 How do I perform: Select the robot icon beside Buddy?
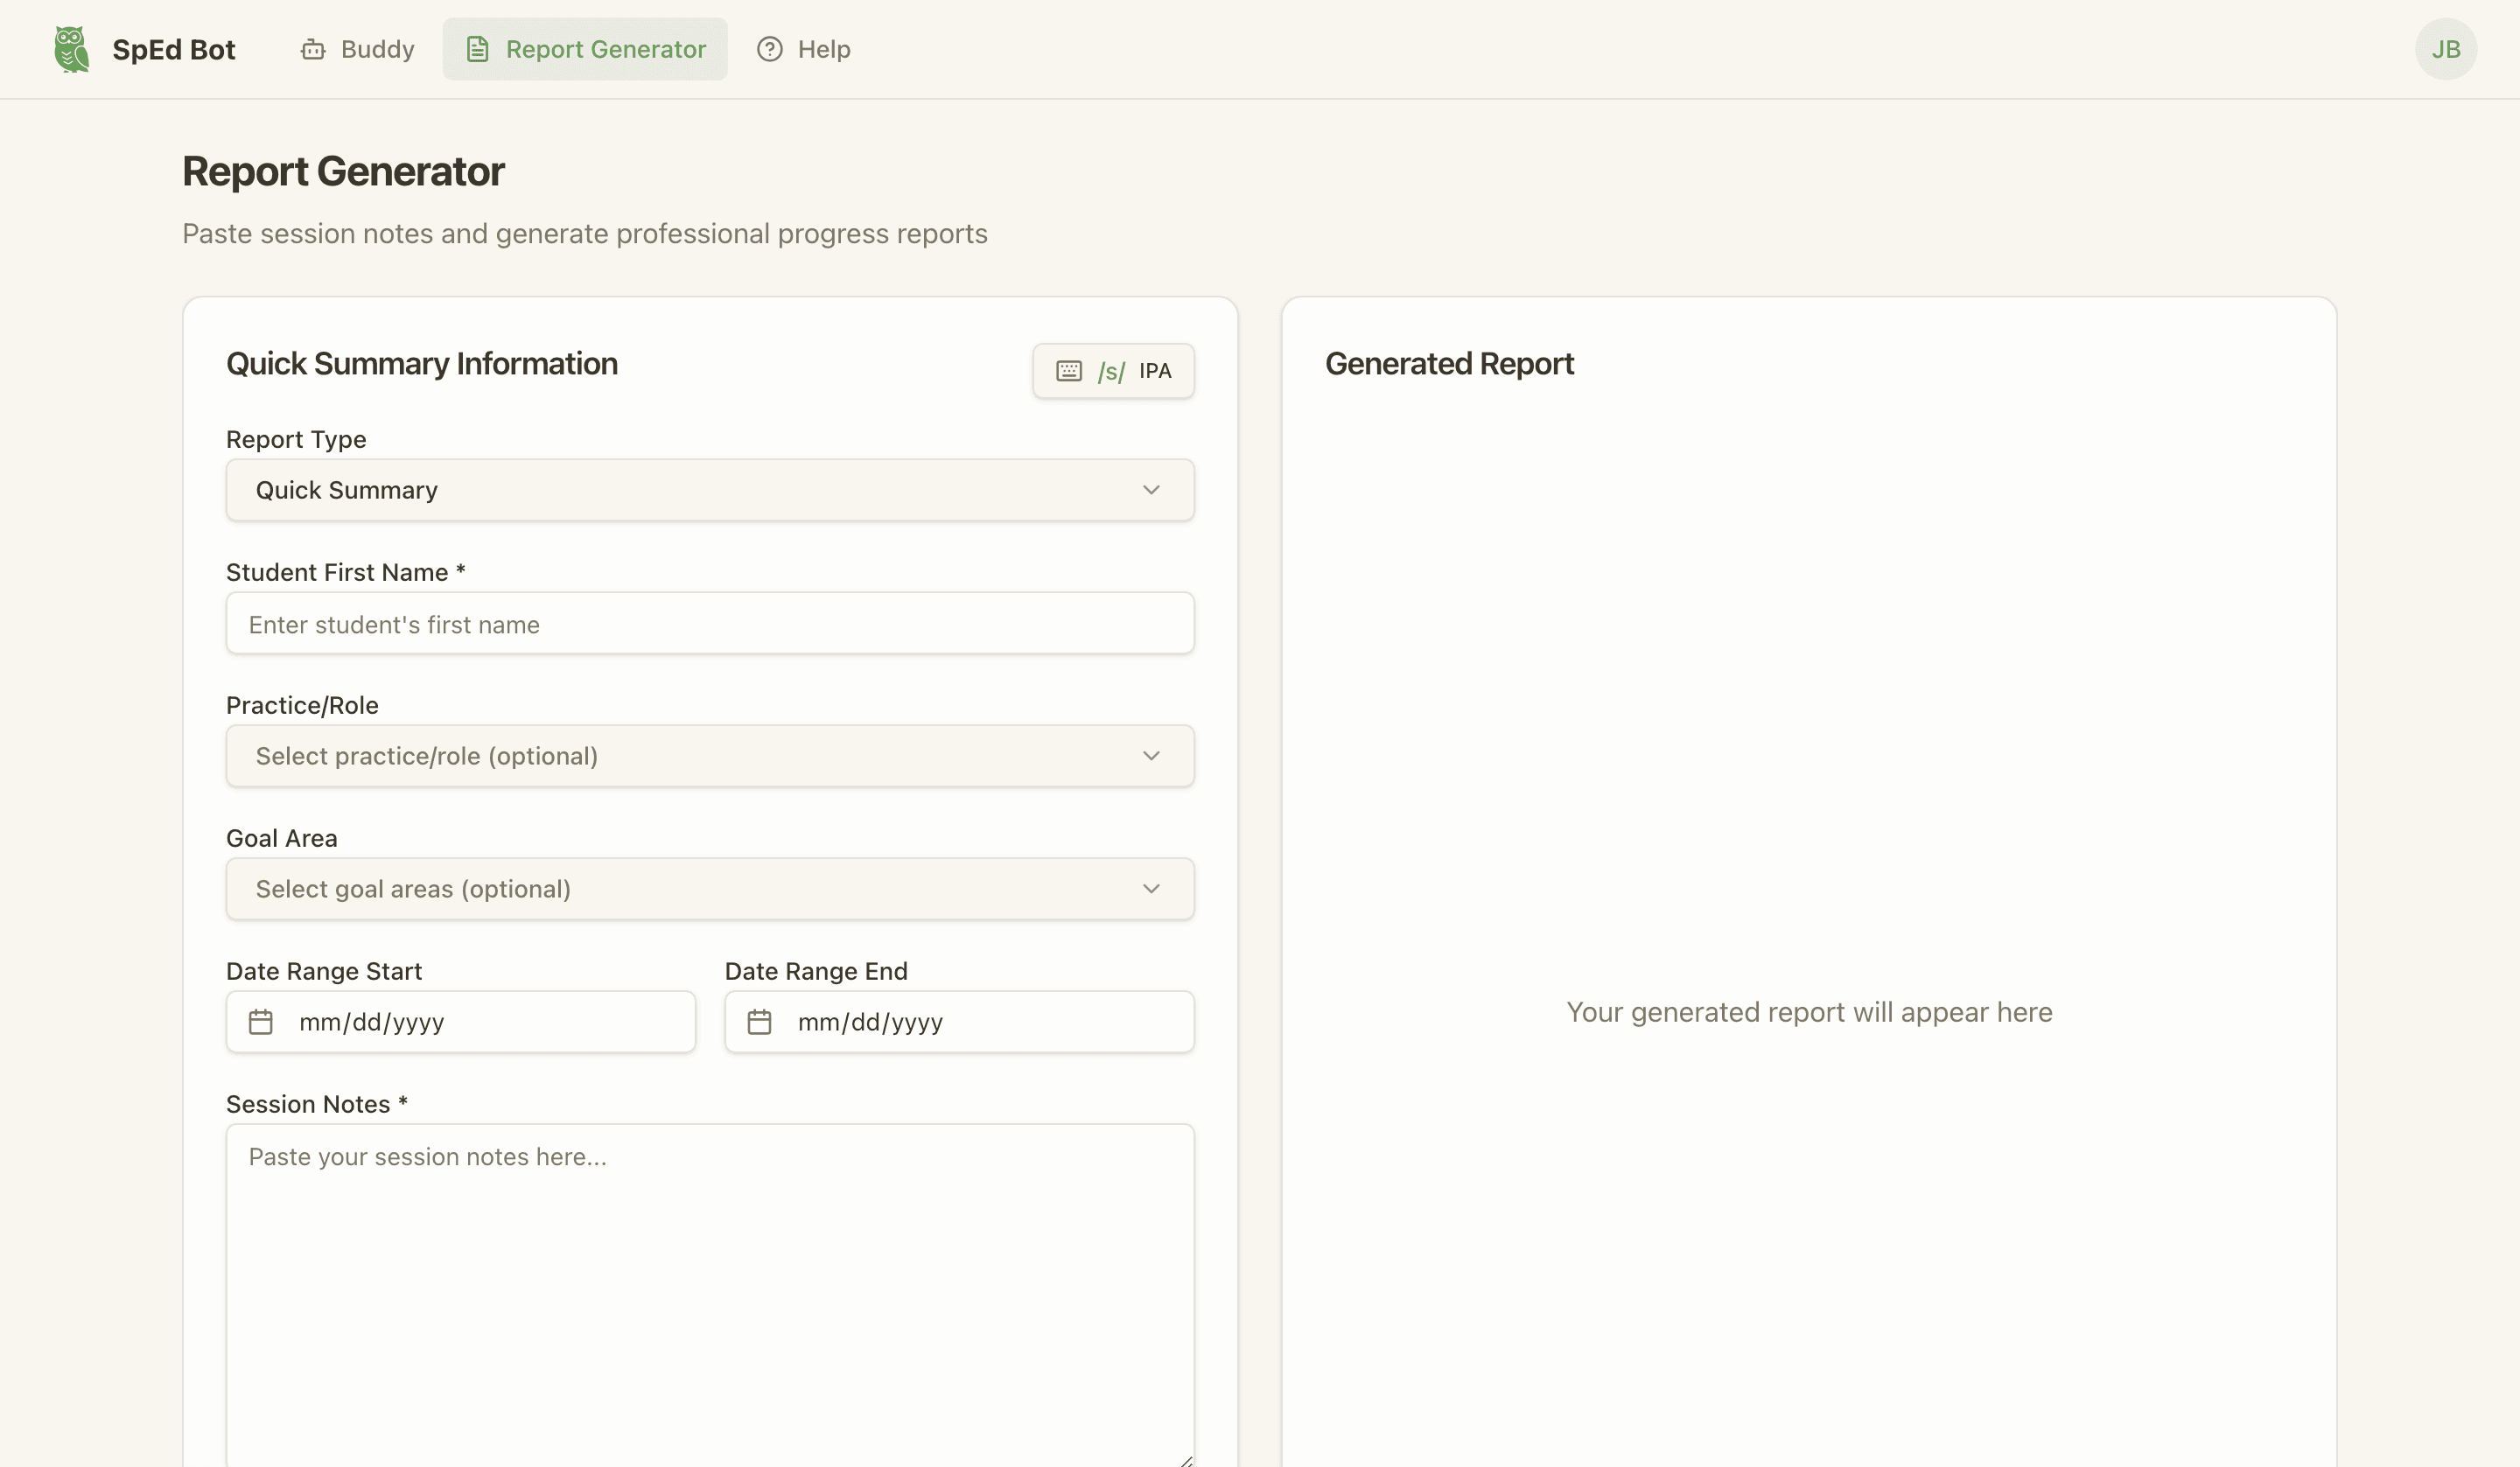click(x=313, y=48)
